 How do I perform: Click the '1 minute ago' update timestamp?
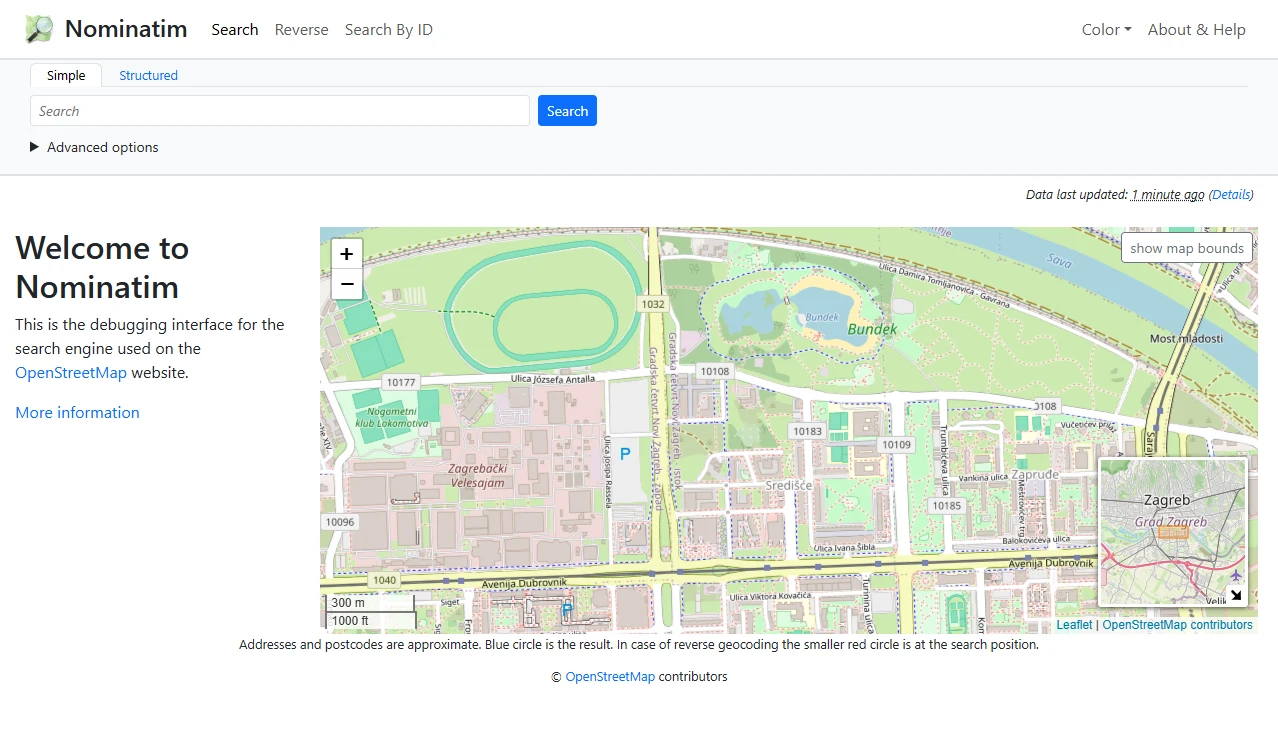click(x=1168, y=195)
